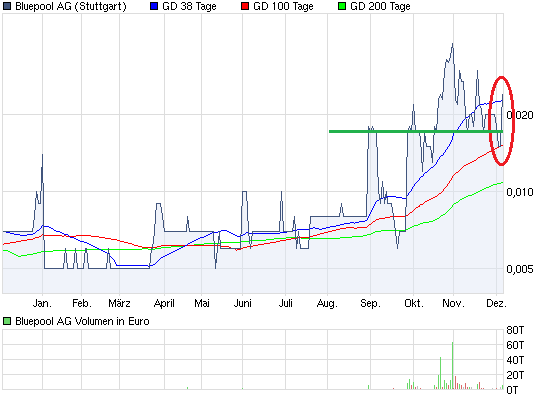Image resolution: width=545 pixels, height=398 pixels.
Task: Select the 'Bluepool AG (Stuttgart)' legend text
Action: coord(71,6)
